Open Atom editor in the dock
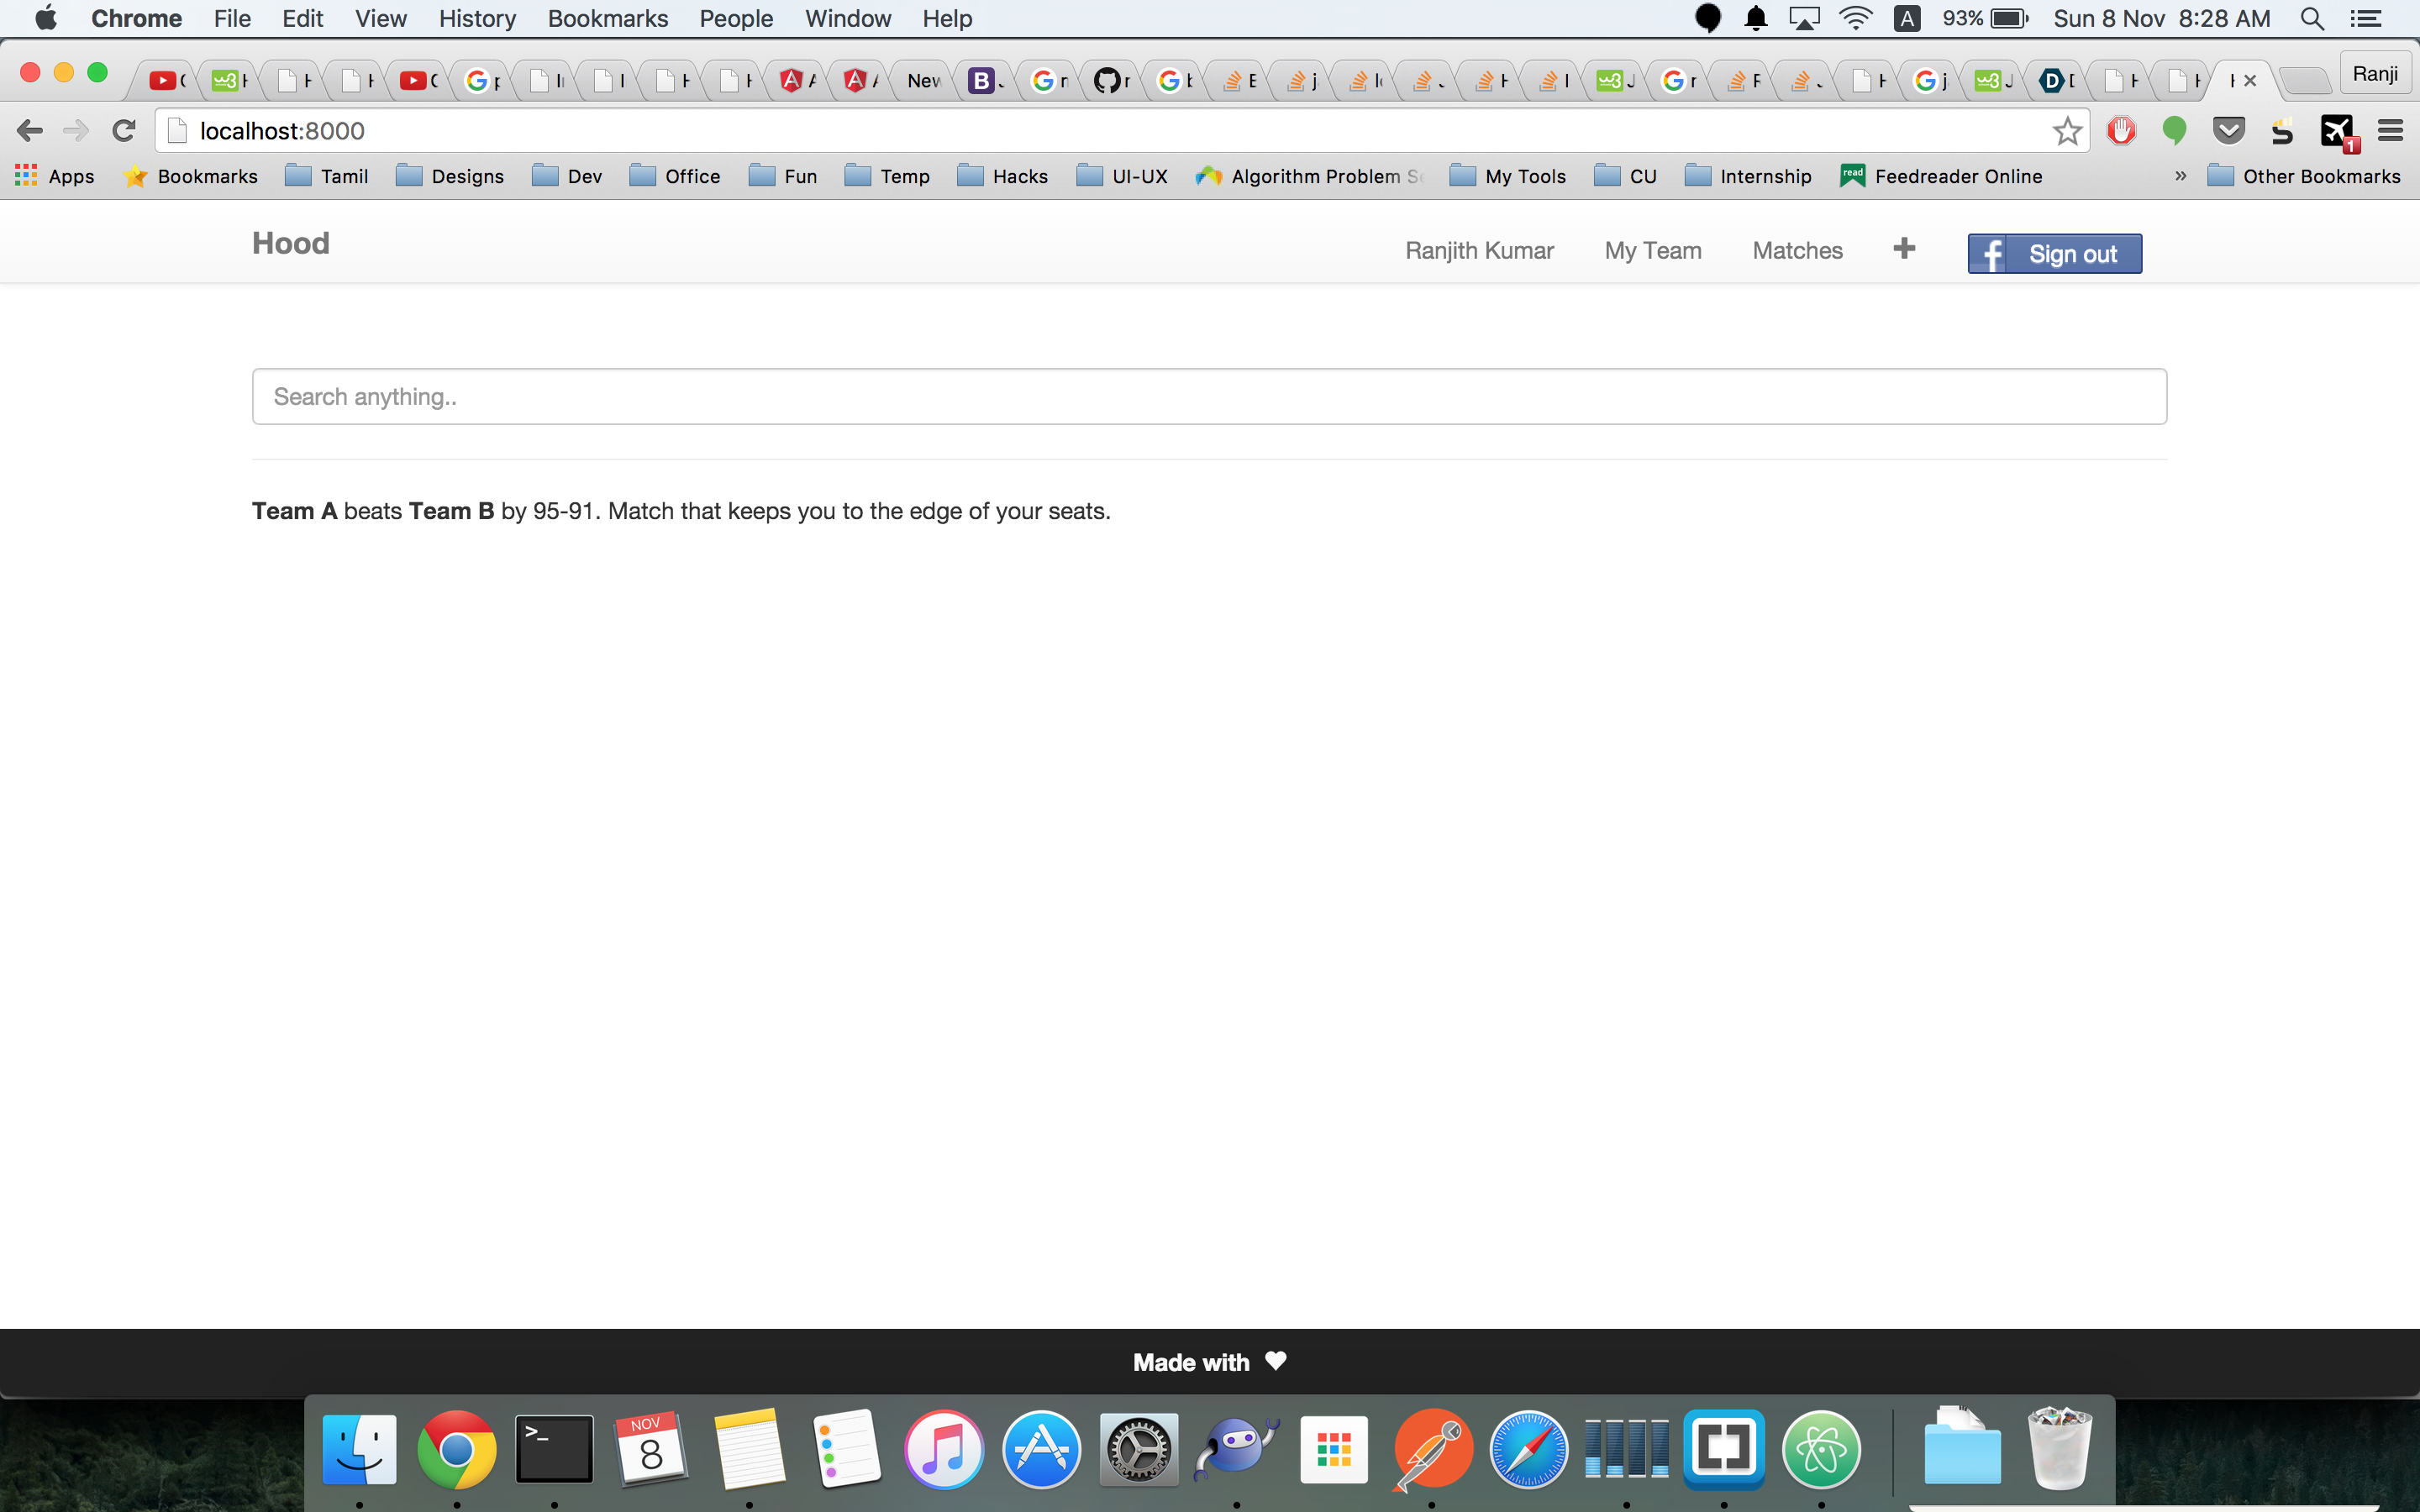 (x=1820, y=1449)
